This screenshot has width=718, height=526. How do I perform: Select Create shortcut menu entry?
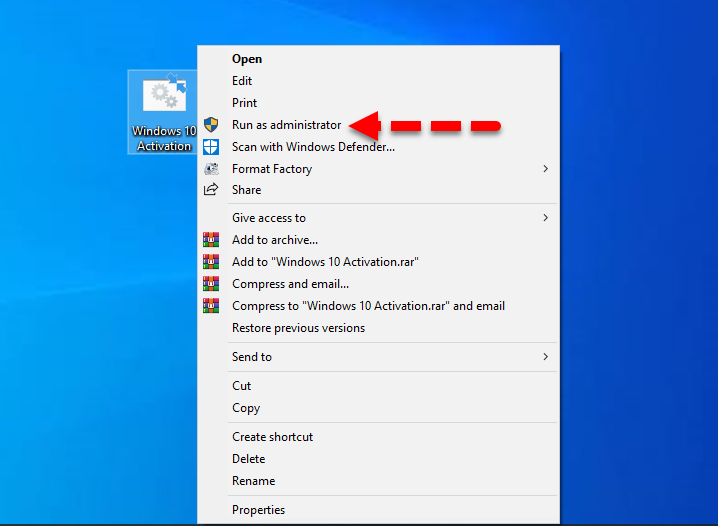(272, 437)
